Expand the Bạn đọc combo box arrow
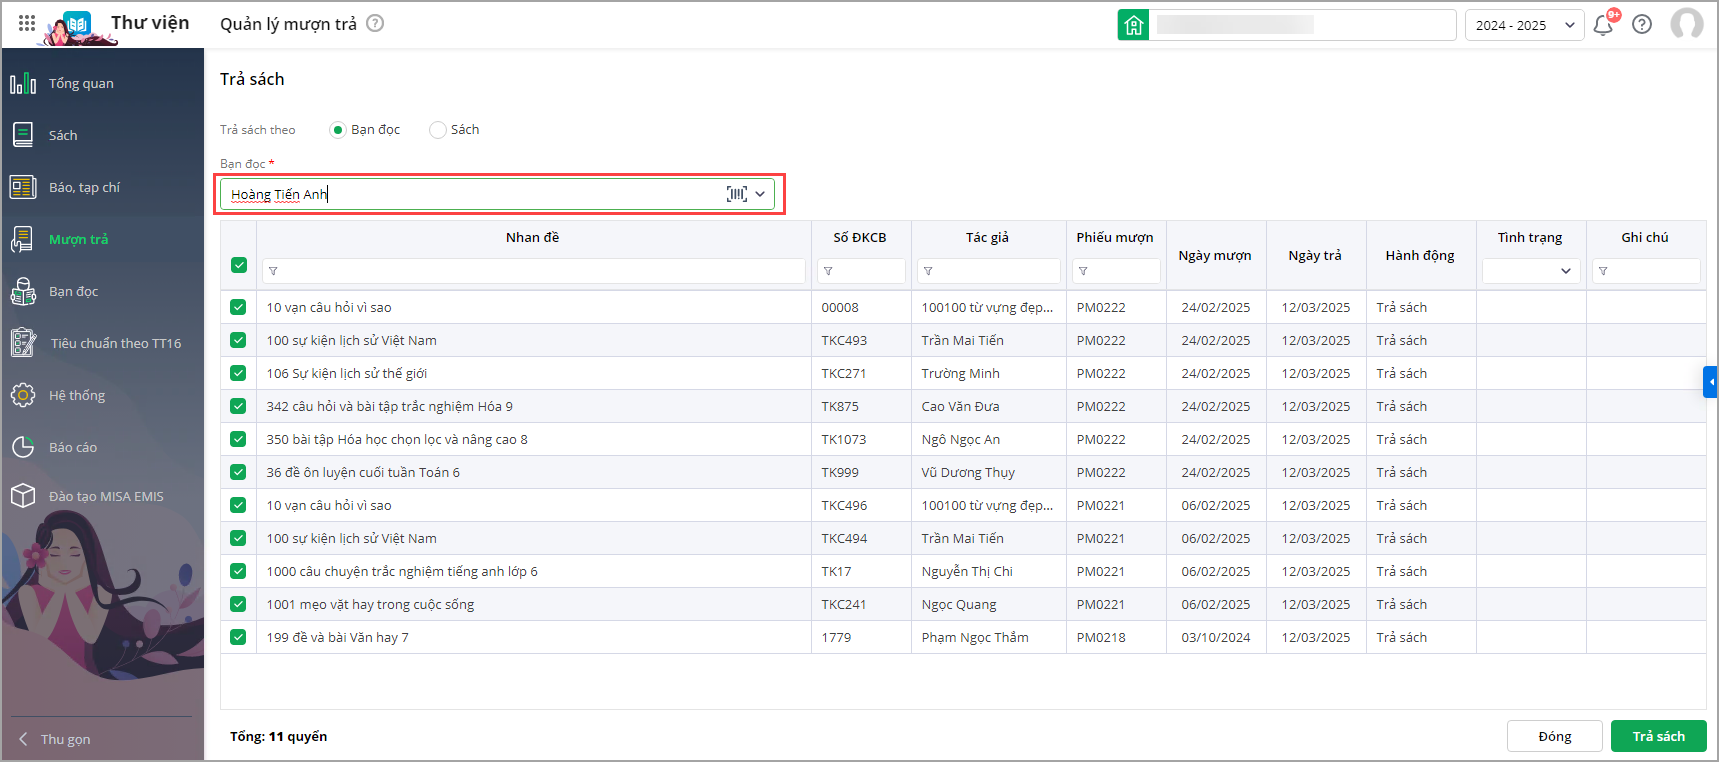 click(761, 194)
